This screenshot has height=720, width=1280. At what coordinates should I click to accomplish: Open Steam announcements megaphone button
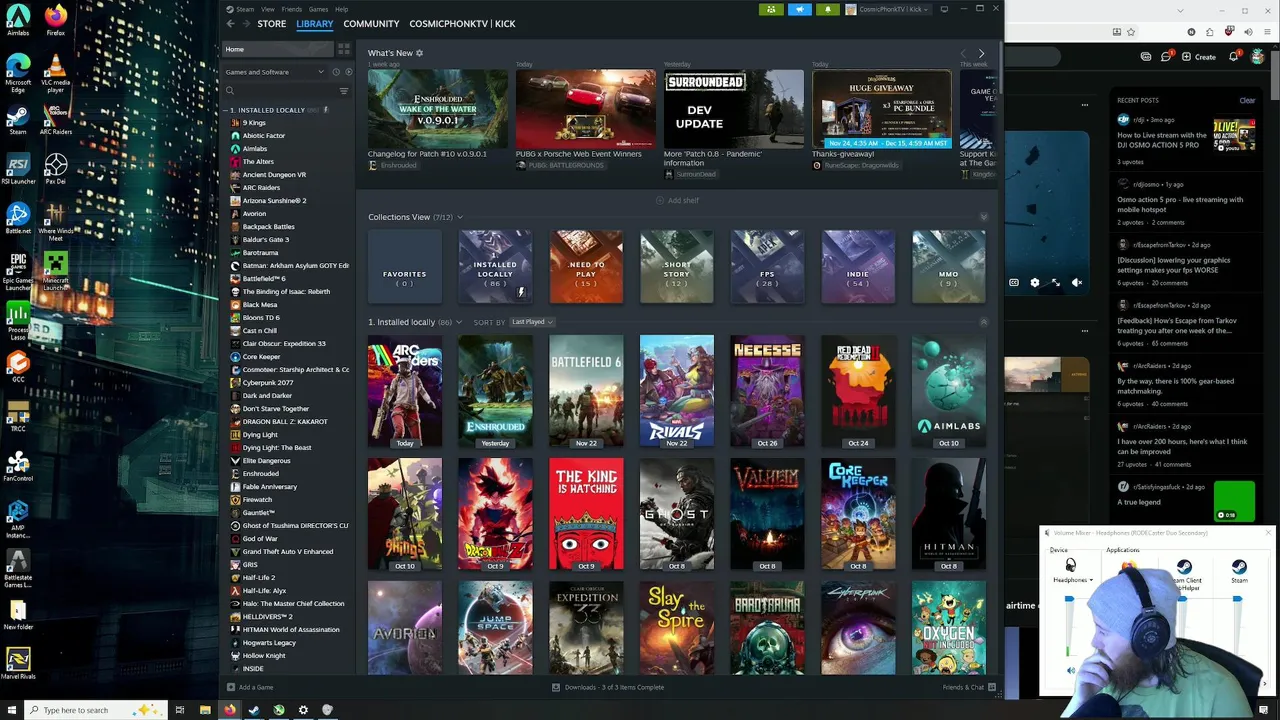(x=799, y=9)
